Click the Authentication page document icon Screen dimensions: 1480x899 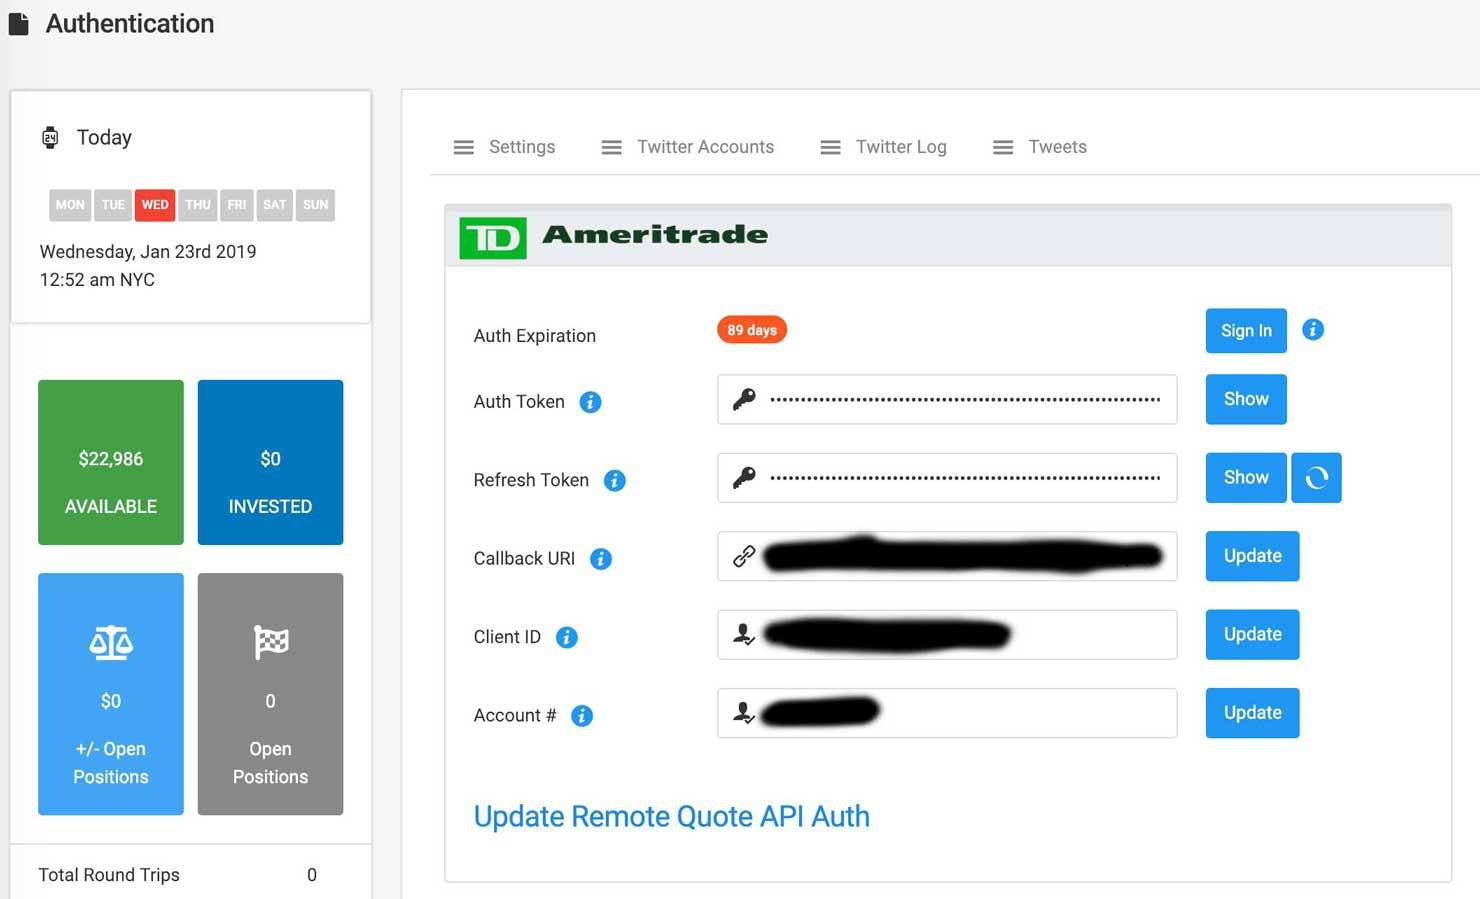click(x=18, y=23)
